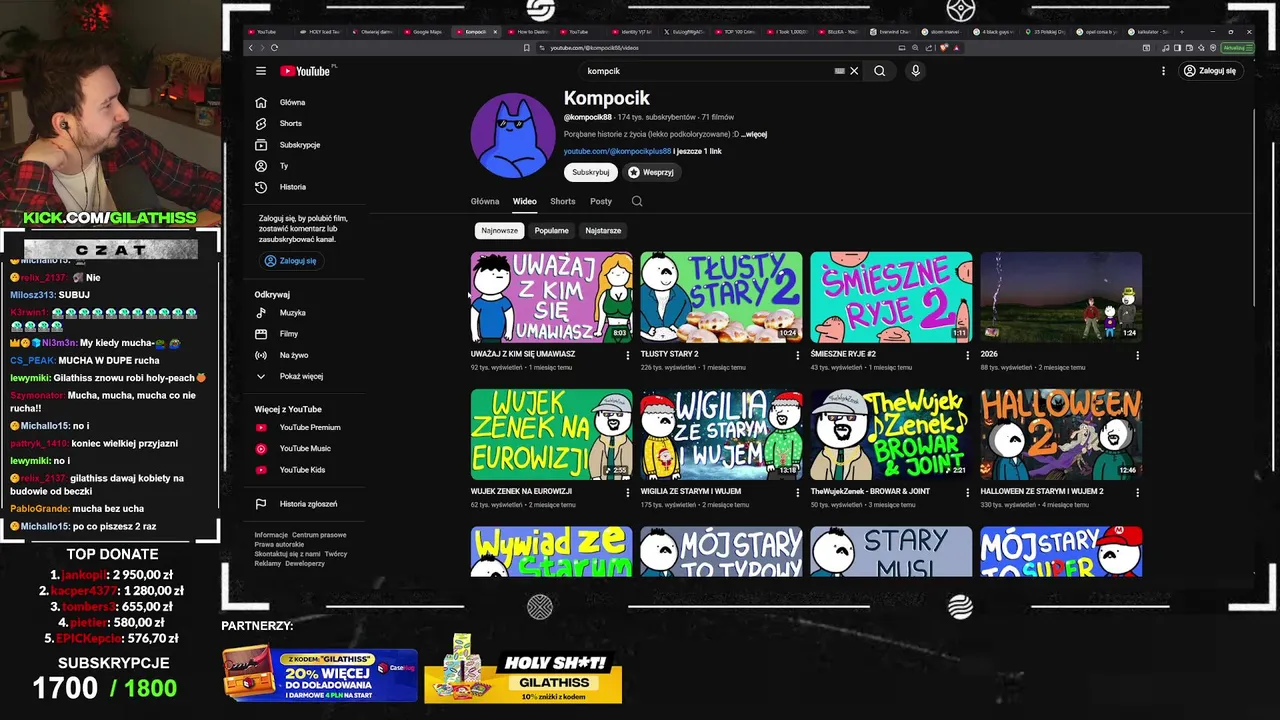1280x720 pixels.
Task: Open the Prawa autorskie footer link
Action: point(279,544)
